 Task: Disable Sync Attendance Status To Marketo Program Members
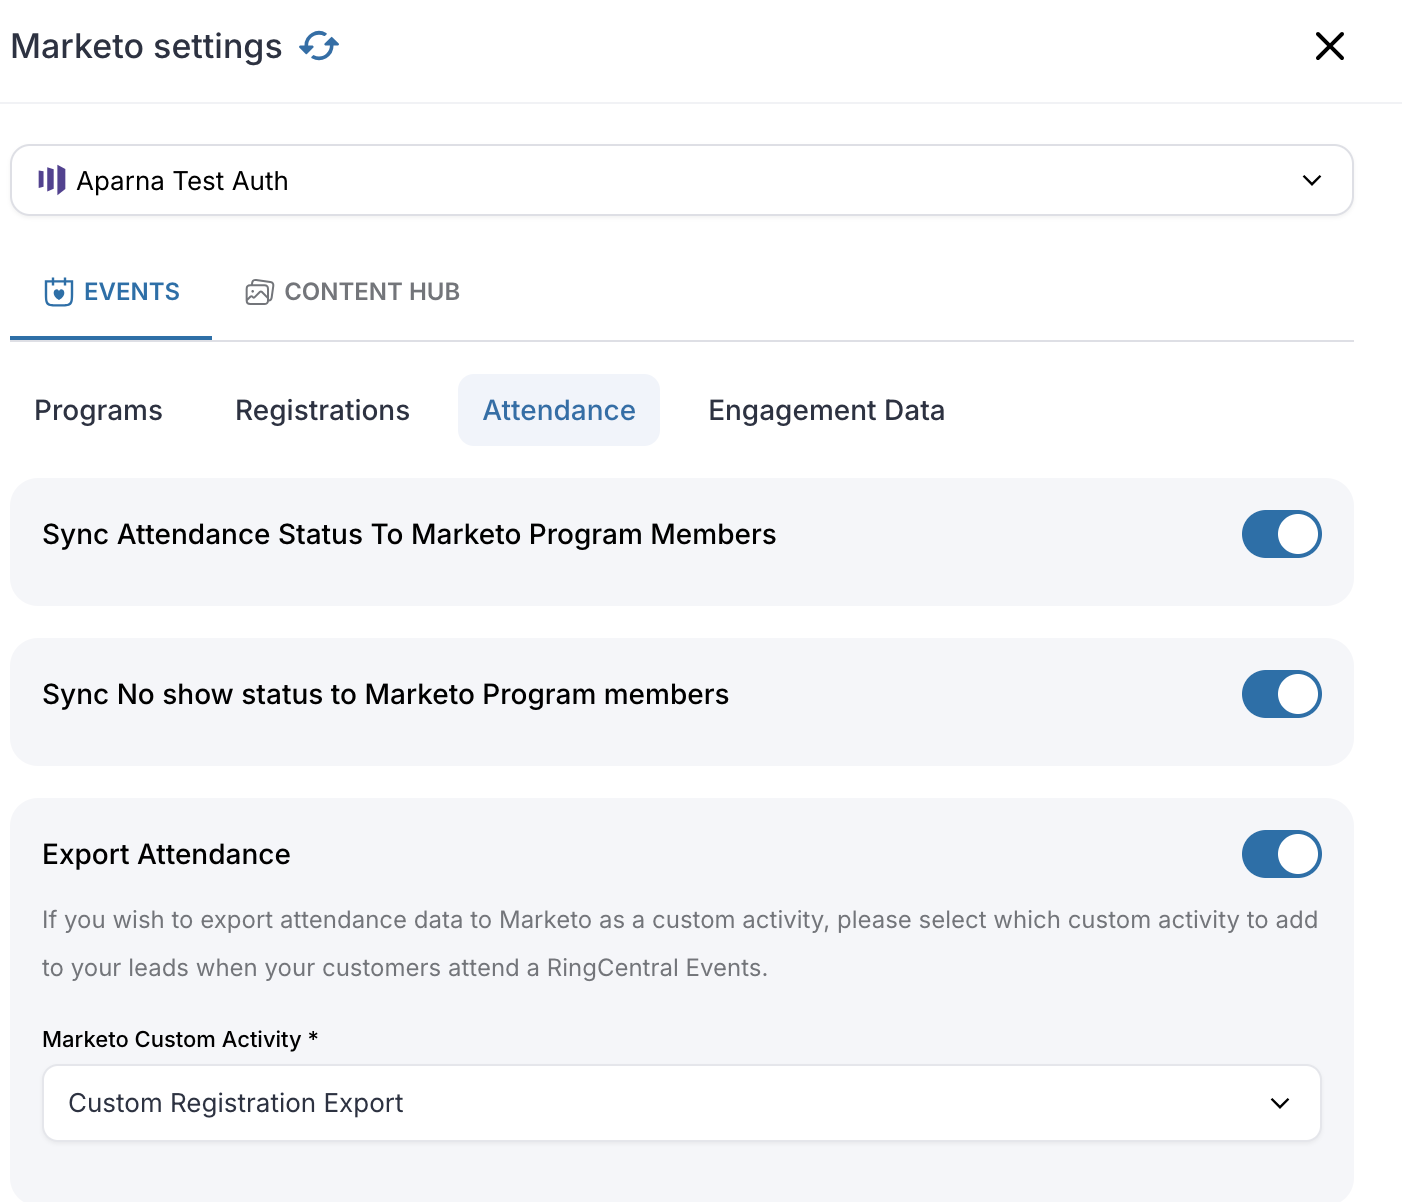click(1281, 534)
